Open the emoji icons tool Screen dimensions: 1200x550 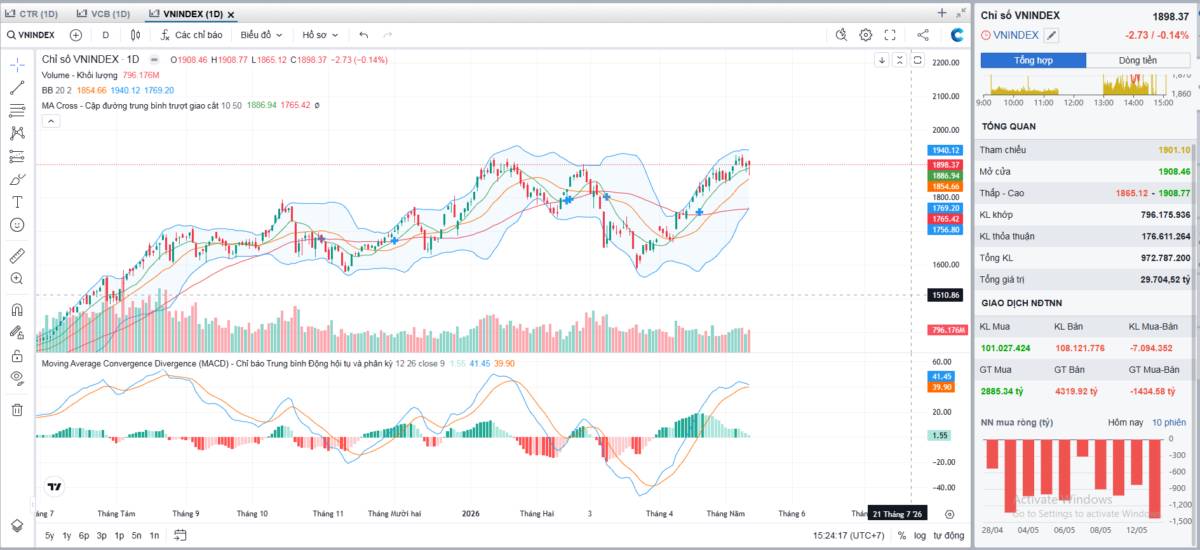pos(17,225)
